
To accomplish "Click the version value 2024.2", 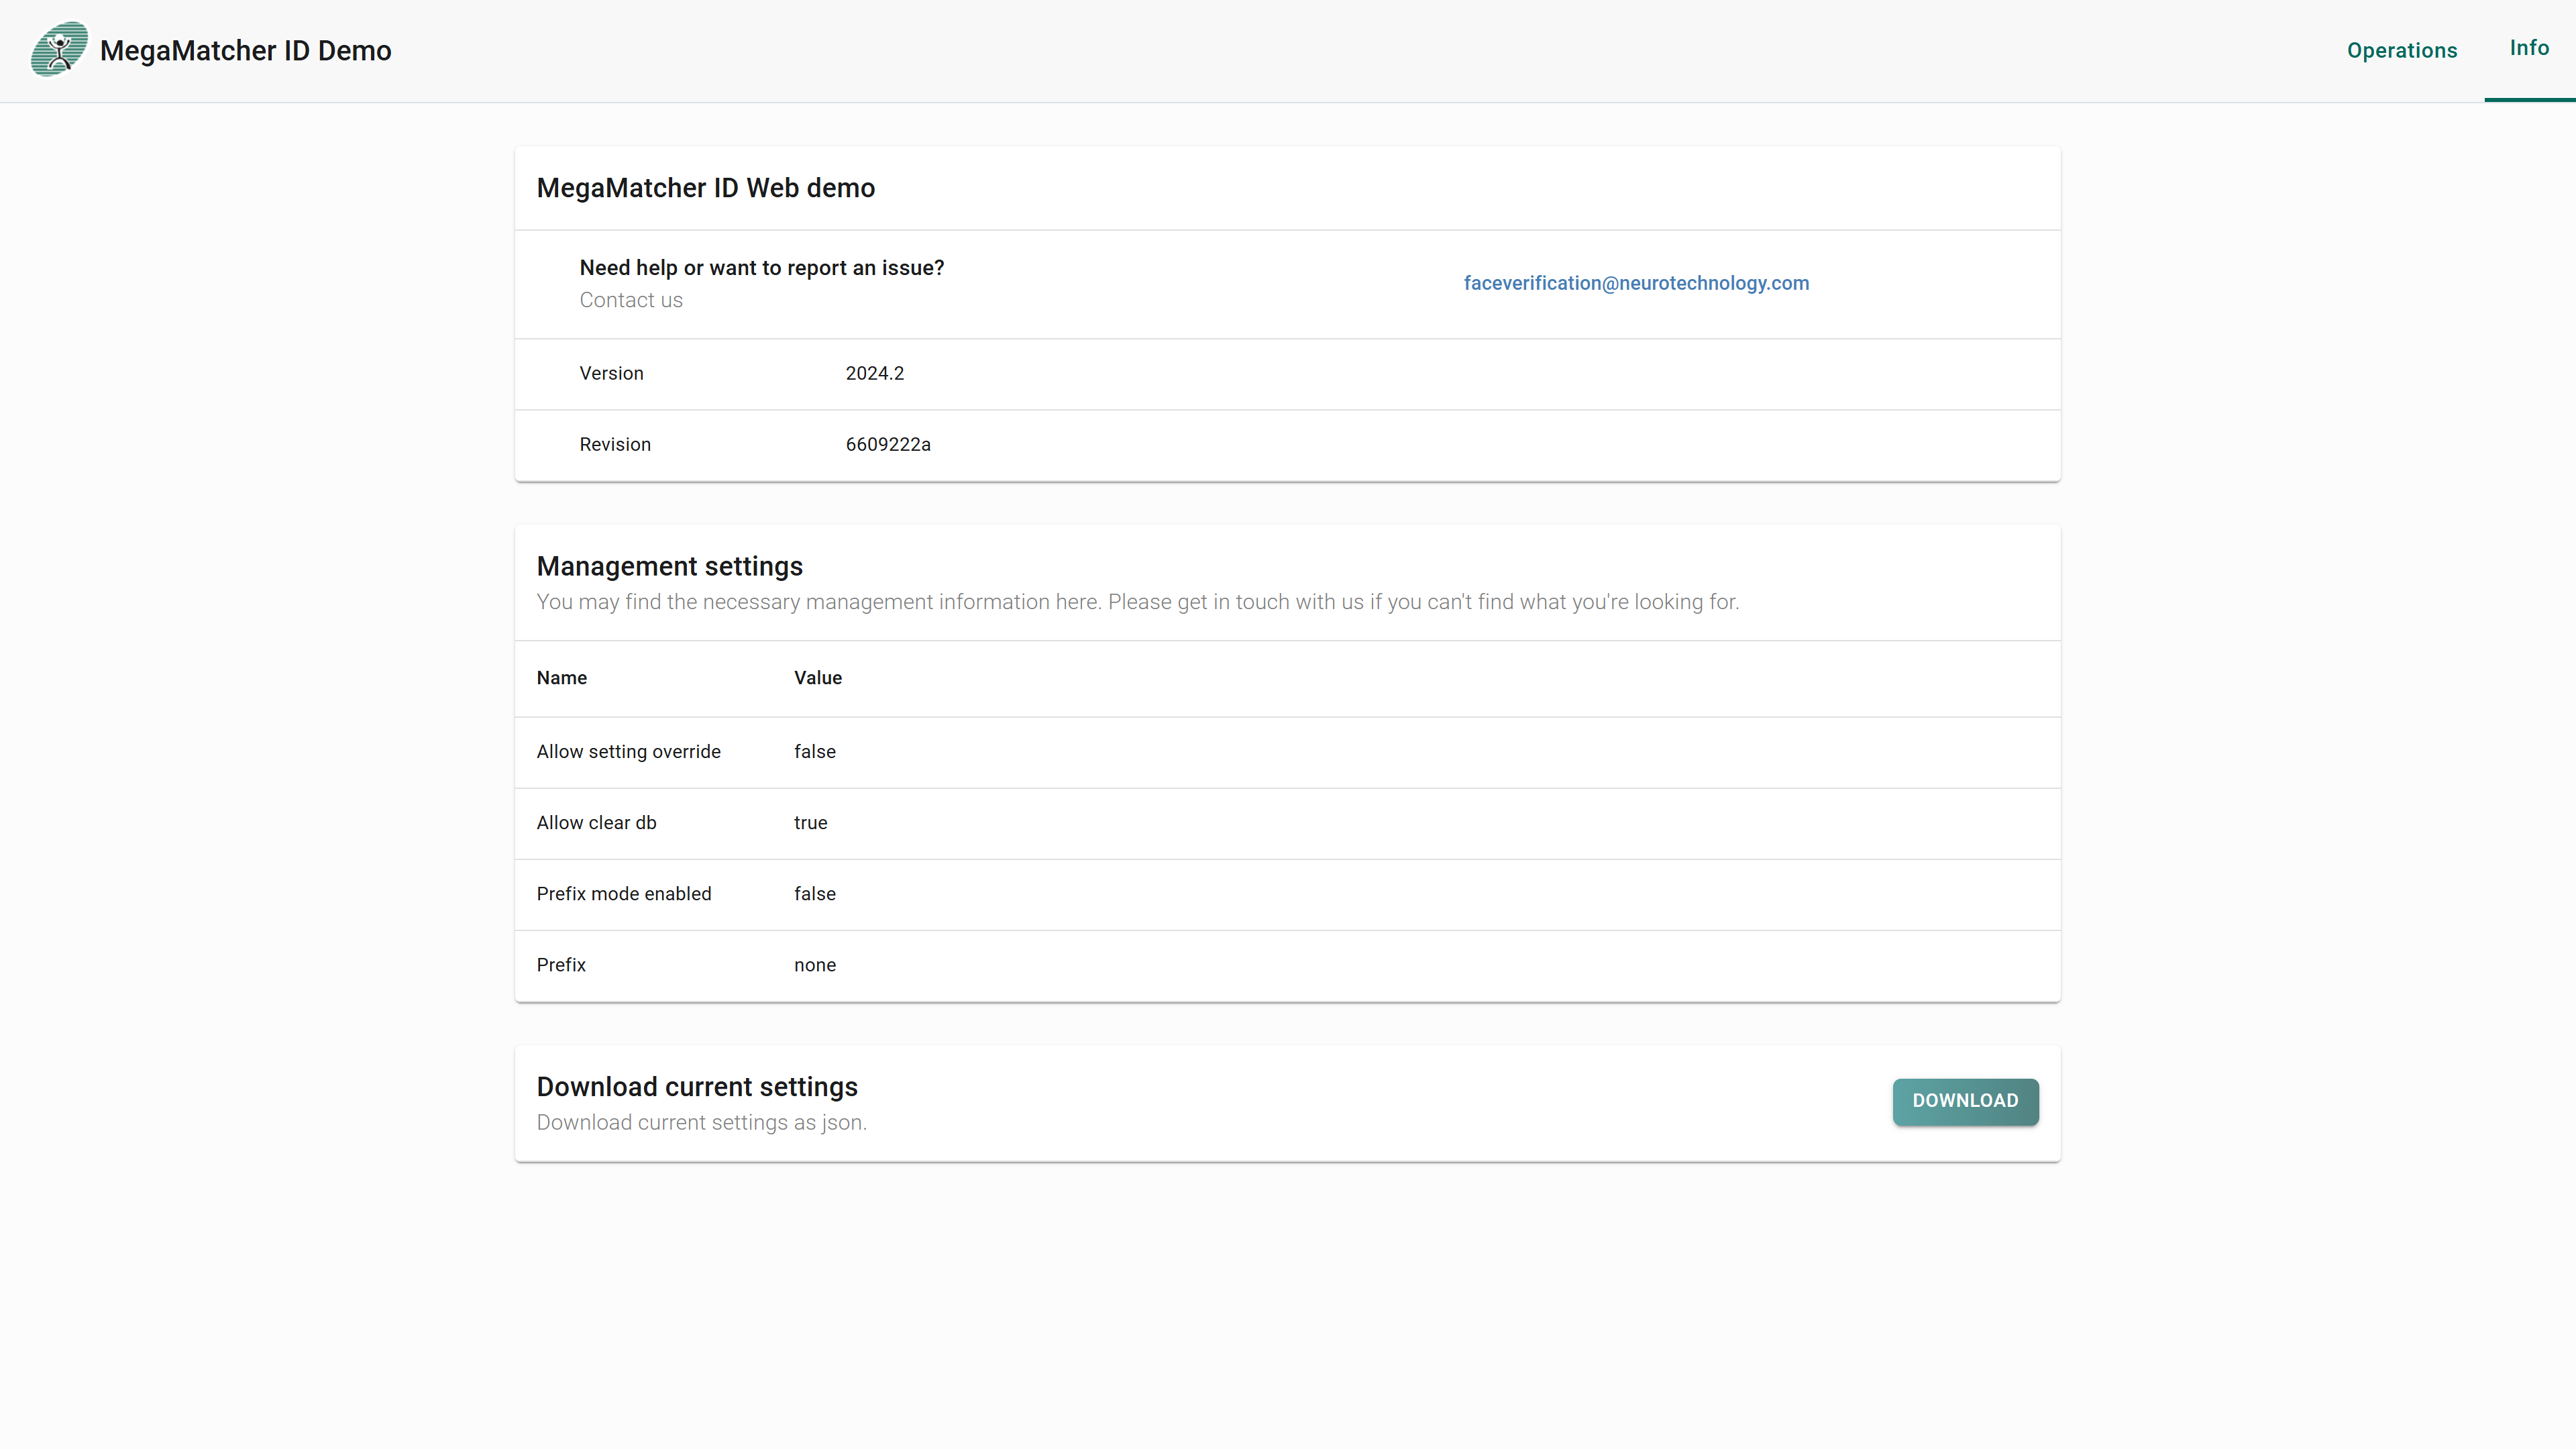I will [x=875, y=373].
